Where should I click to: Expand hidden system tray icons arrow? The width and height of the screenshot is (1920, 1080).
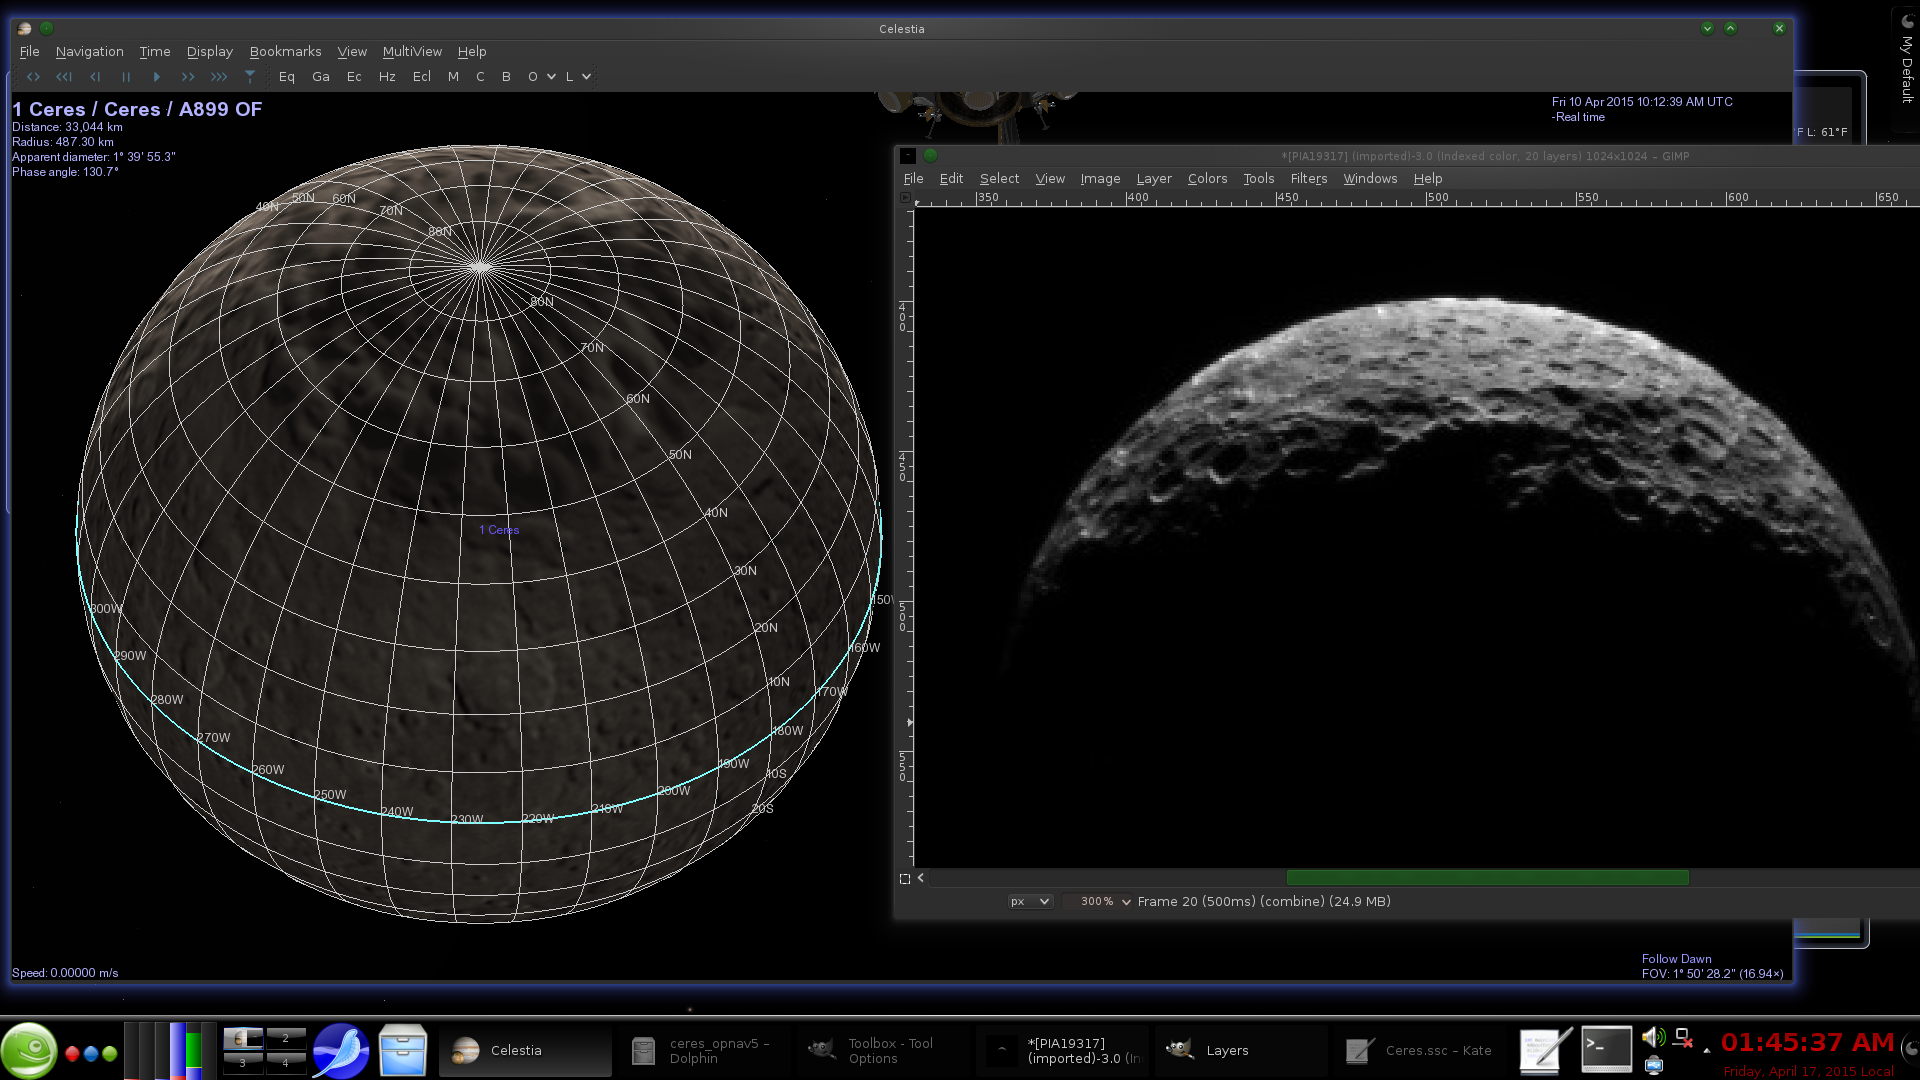1706,1050
